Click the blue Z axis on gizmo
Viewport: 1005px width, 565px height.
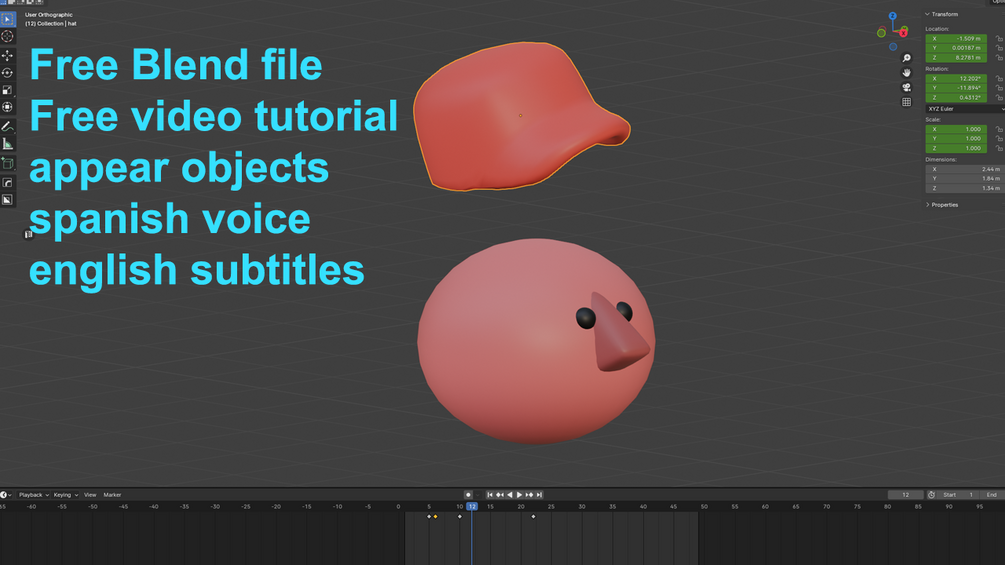(x=892, y=16)
